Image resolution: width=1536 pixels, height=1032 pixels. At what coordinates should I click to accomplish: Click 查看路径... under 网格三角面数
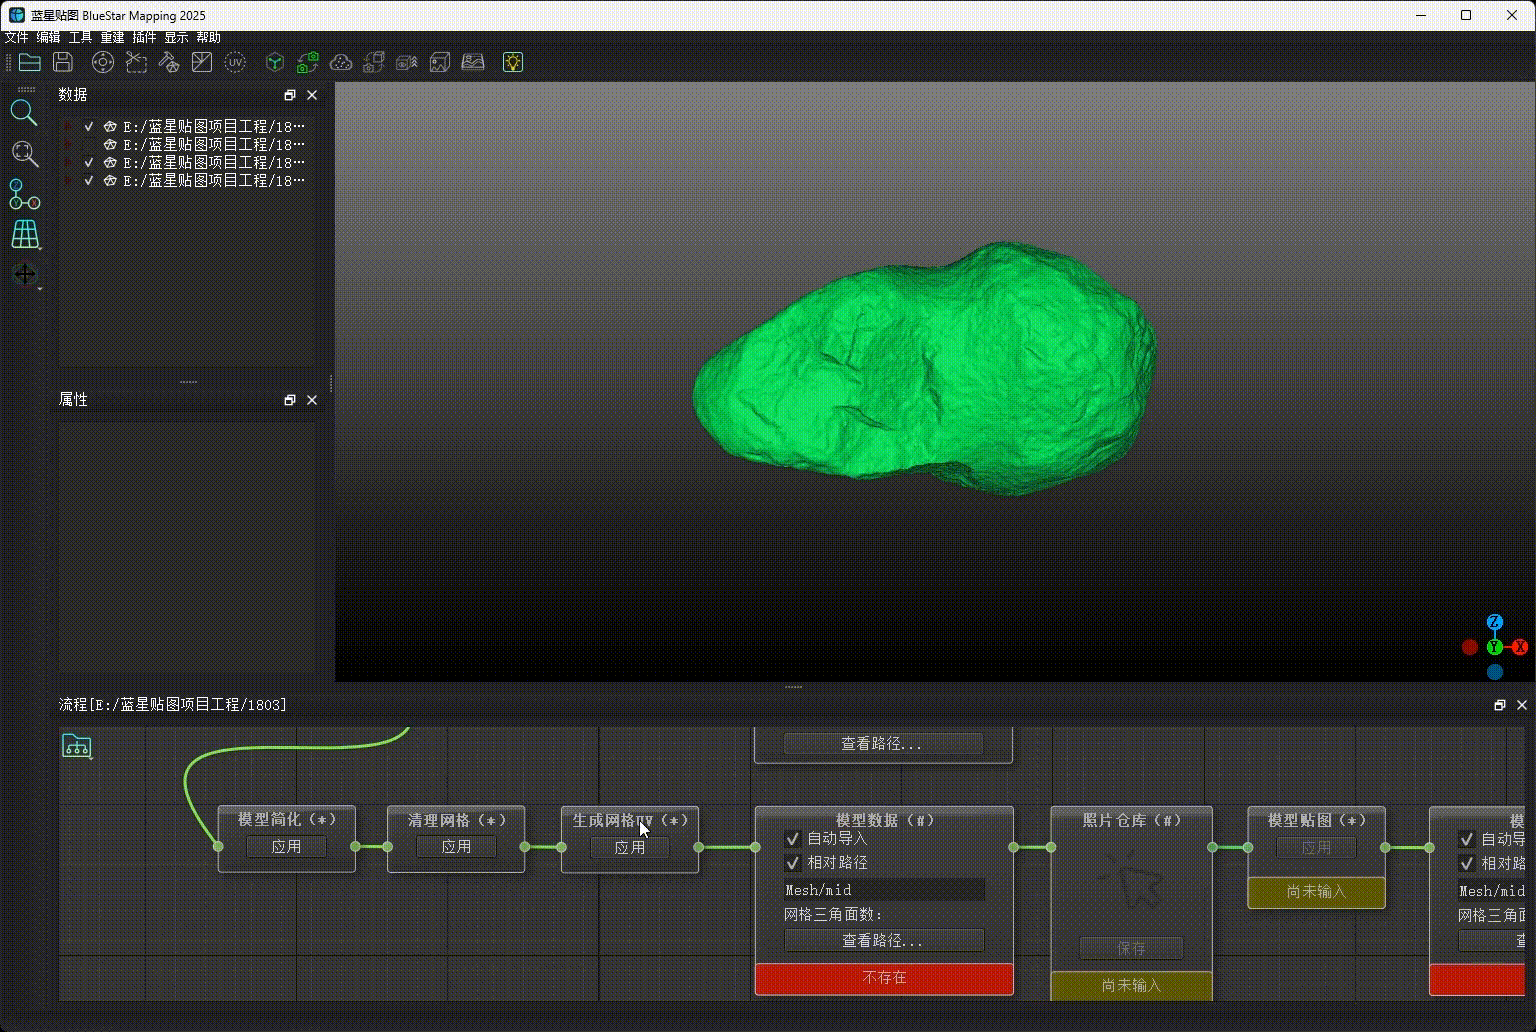[x=884, y=940]
